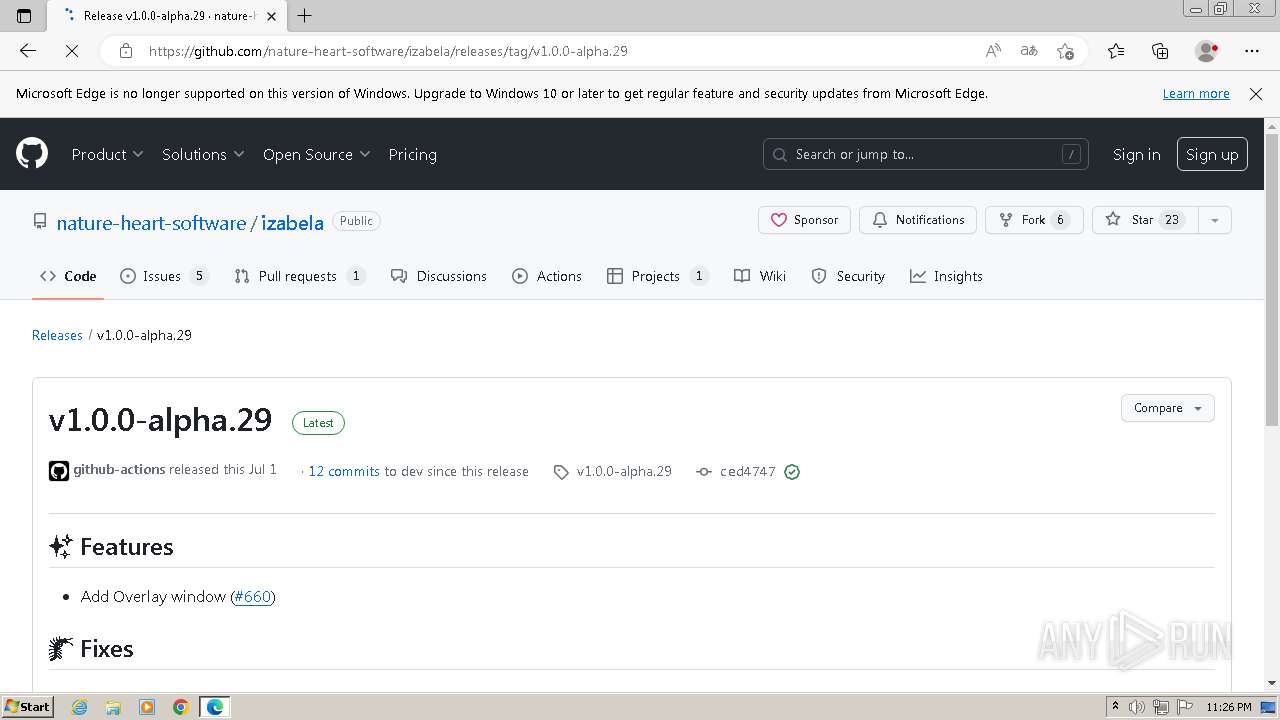Viewport: 1280px width, 720px height.
Task: Open the 12 commits link
Action: click(344, 471)
